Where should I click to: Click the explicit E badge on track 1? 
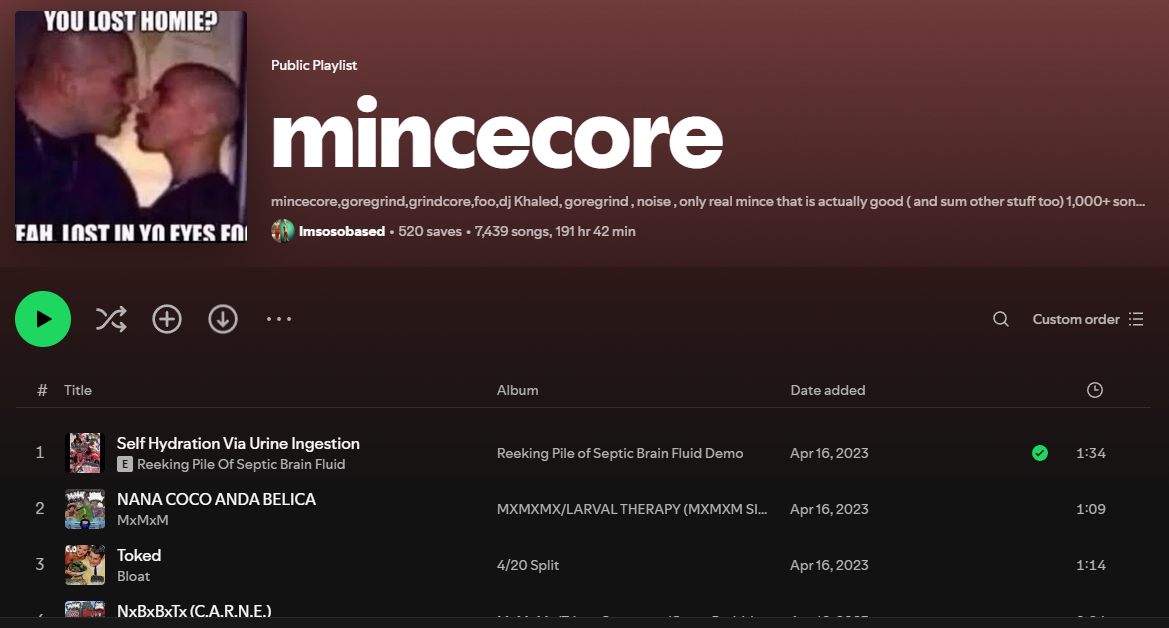pyautogui.click(x=125, y=464)
